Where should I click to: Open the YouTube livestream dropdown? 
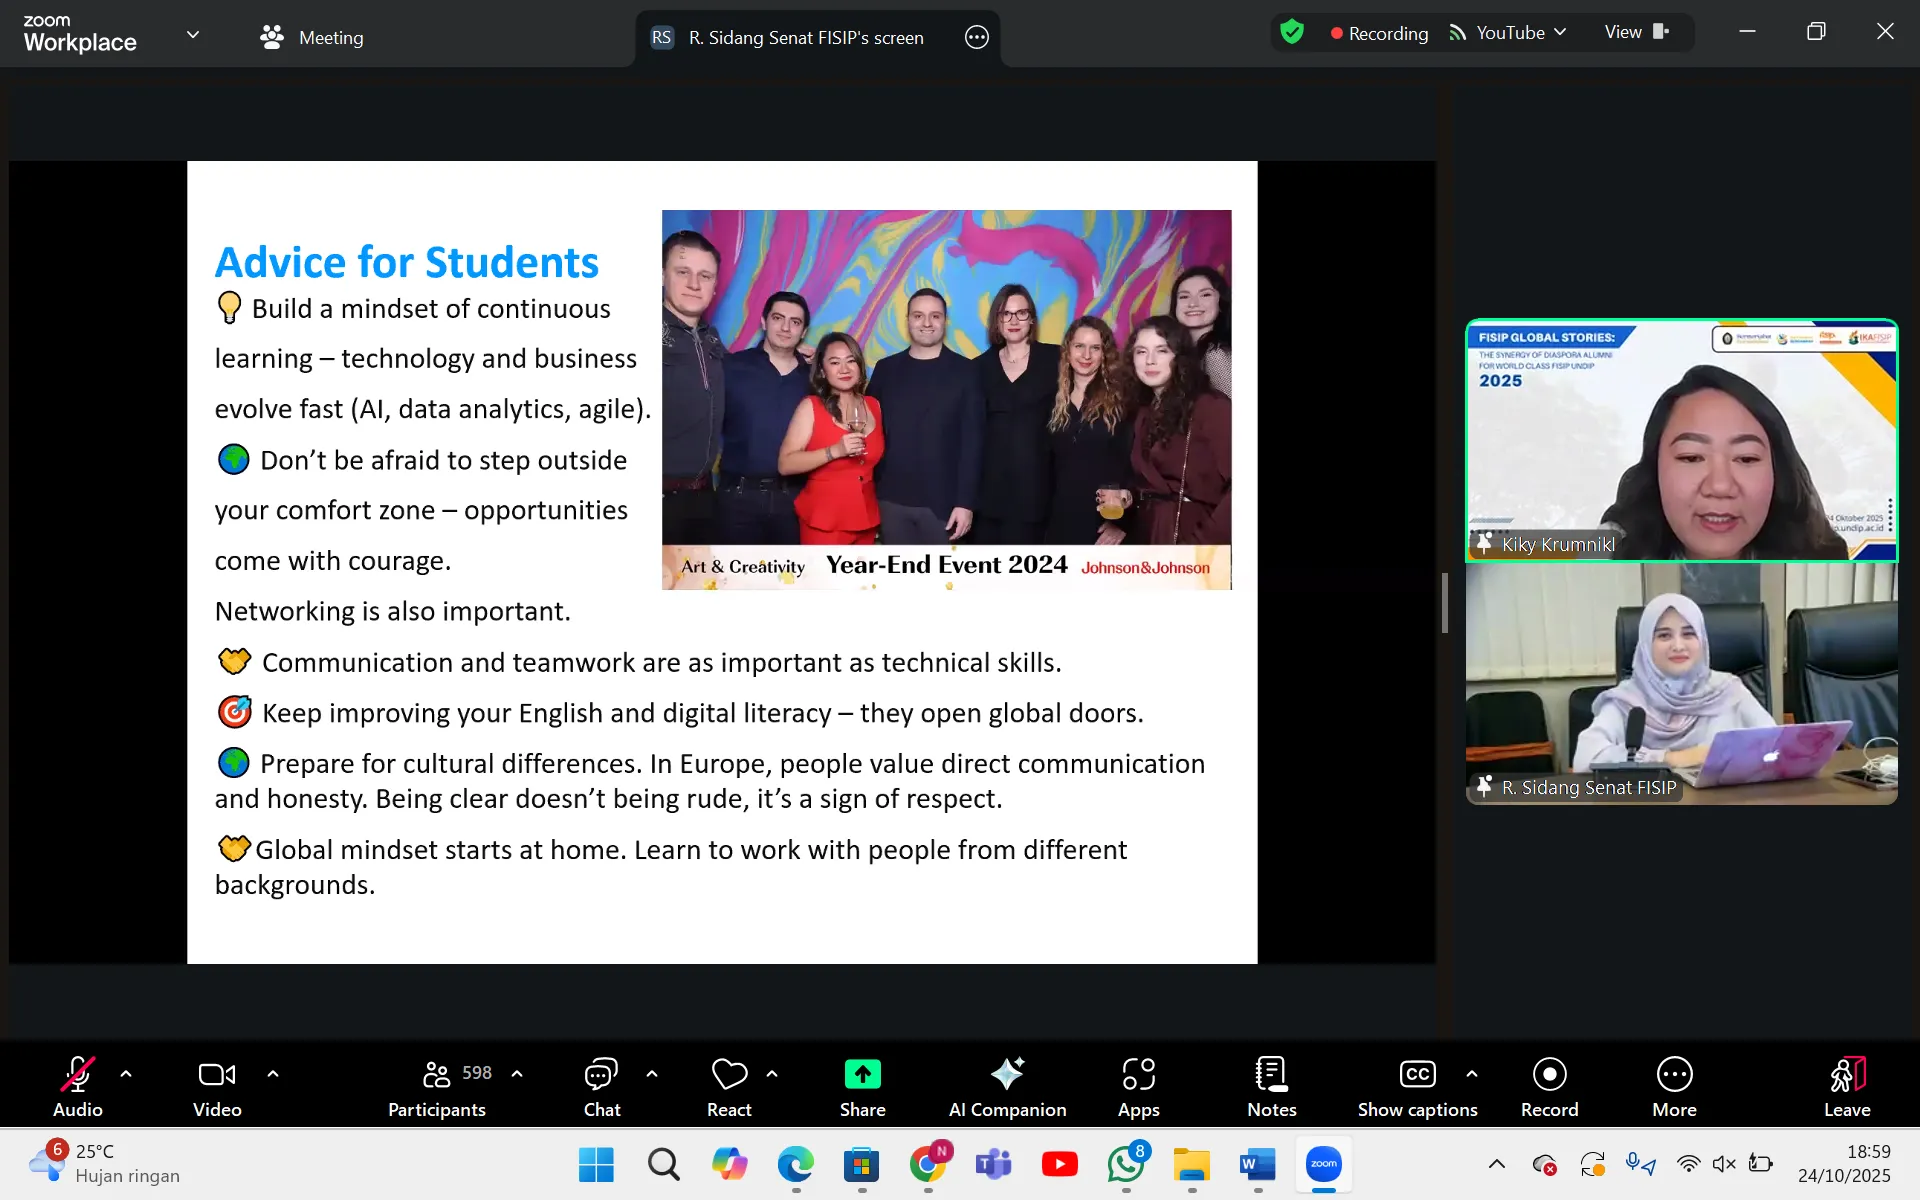(x=1510, y=33)
